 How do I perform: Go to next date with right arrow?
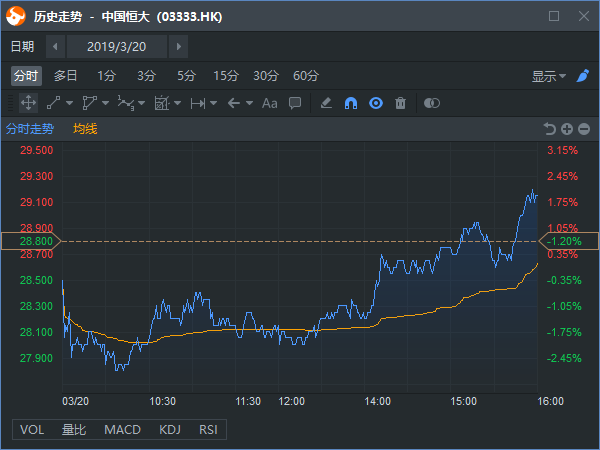[178, 47]
